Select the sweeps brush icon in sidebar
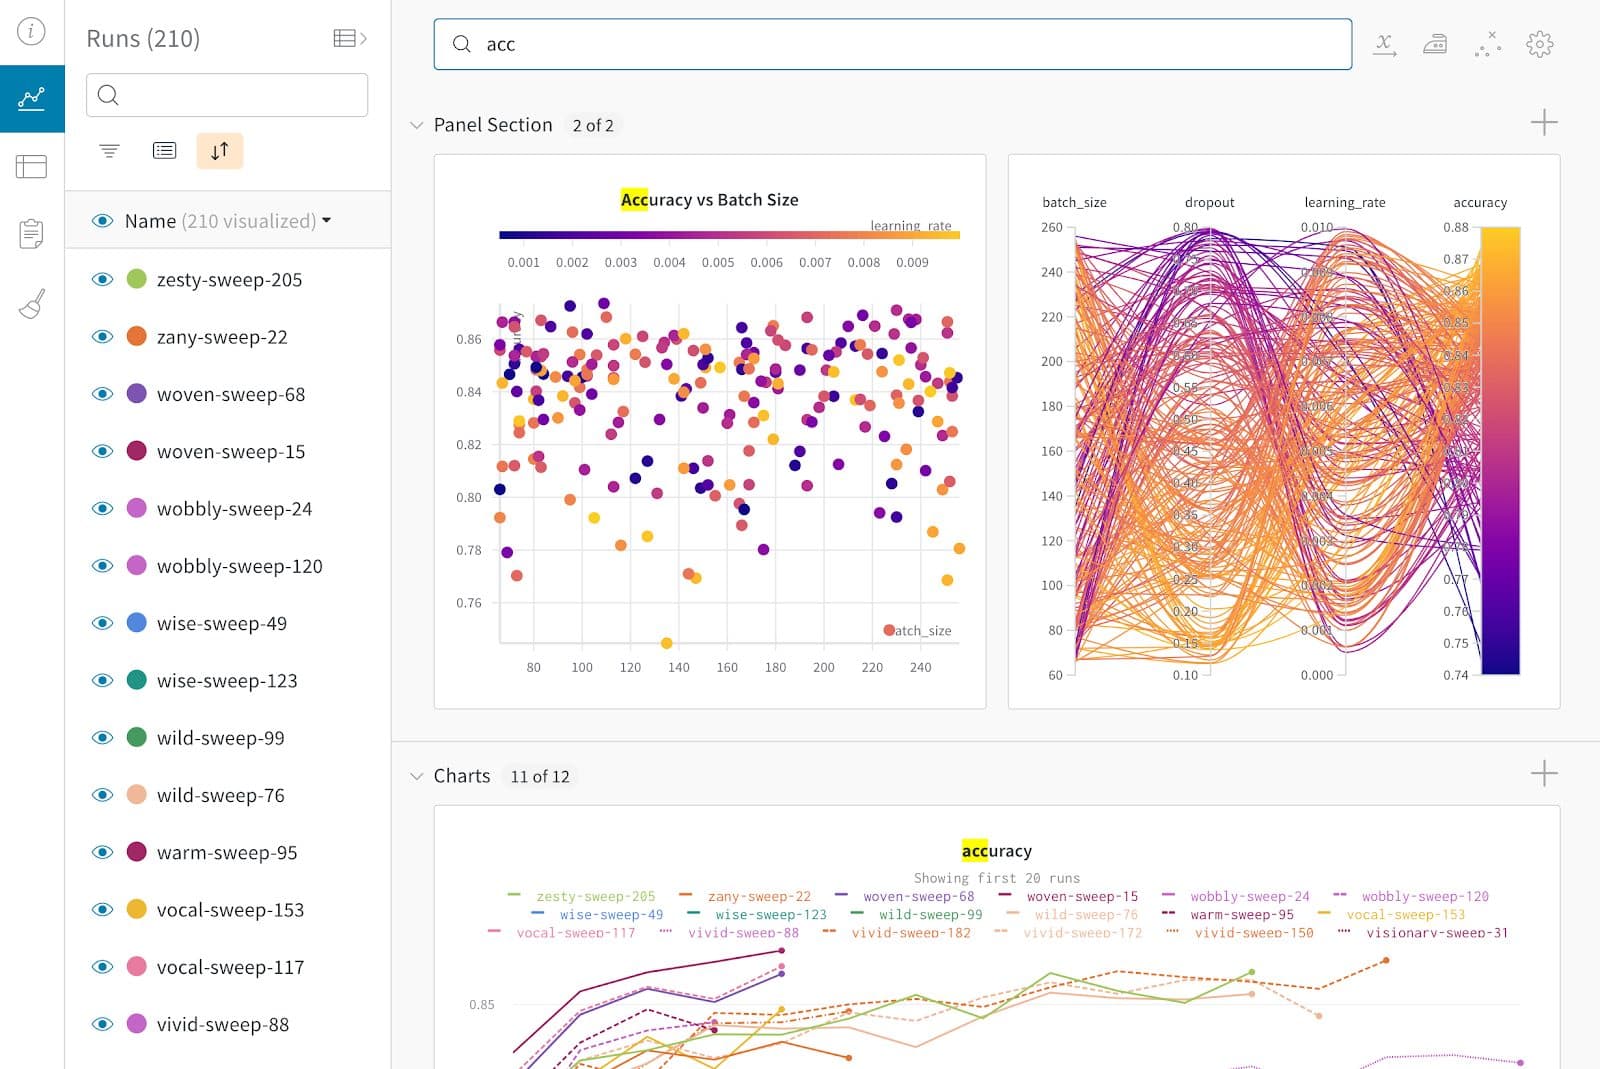This screenshot has width=1600, height=1069. pyautogui.click(x=31, y=304)
